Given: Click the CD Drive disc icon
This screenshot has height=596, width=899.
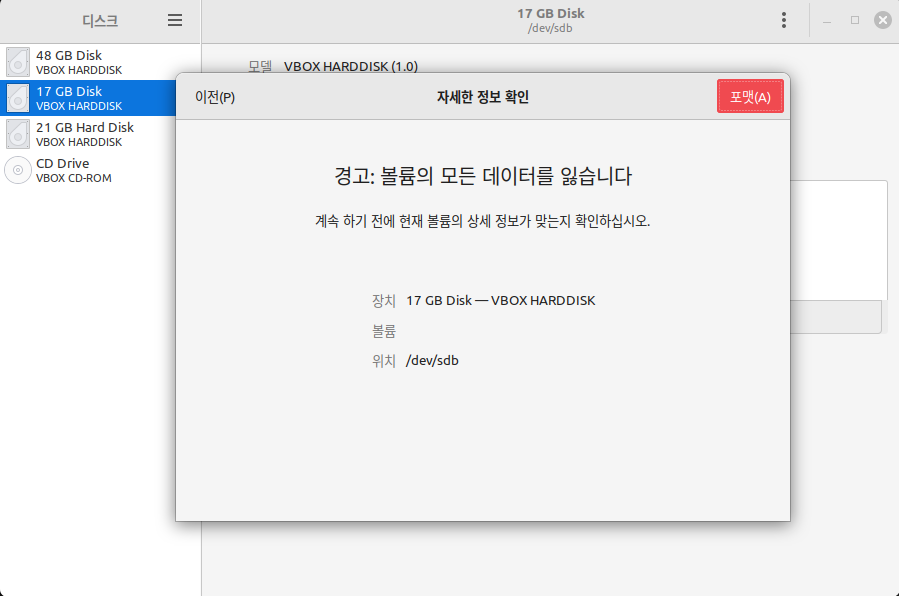Looking at the screenshot, I should [x=18, y=170].
